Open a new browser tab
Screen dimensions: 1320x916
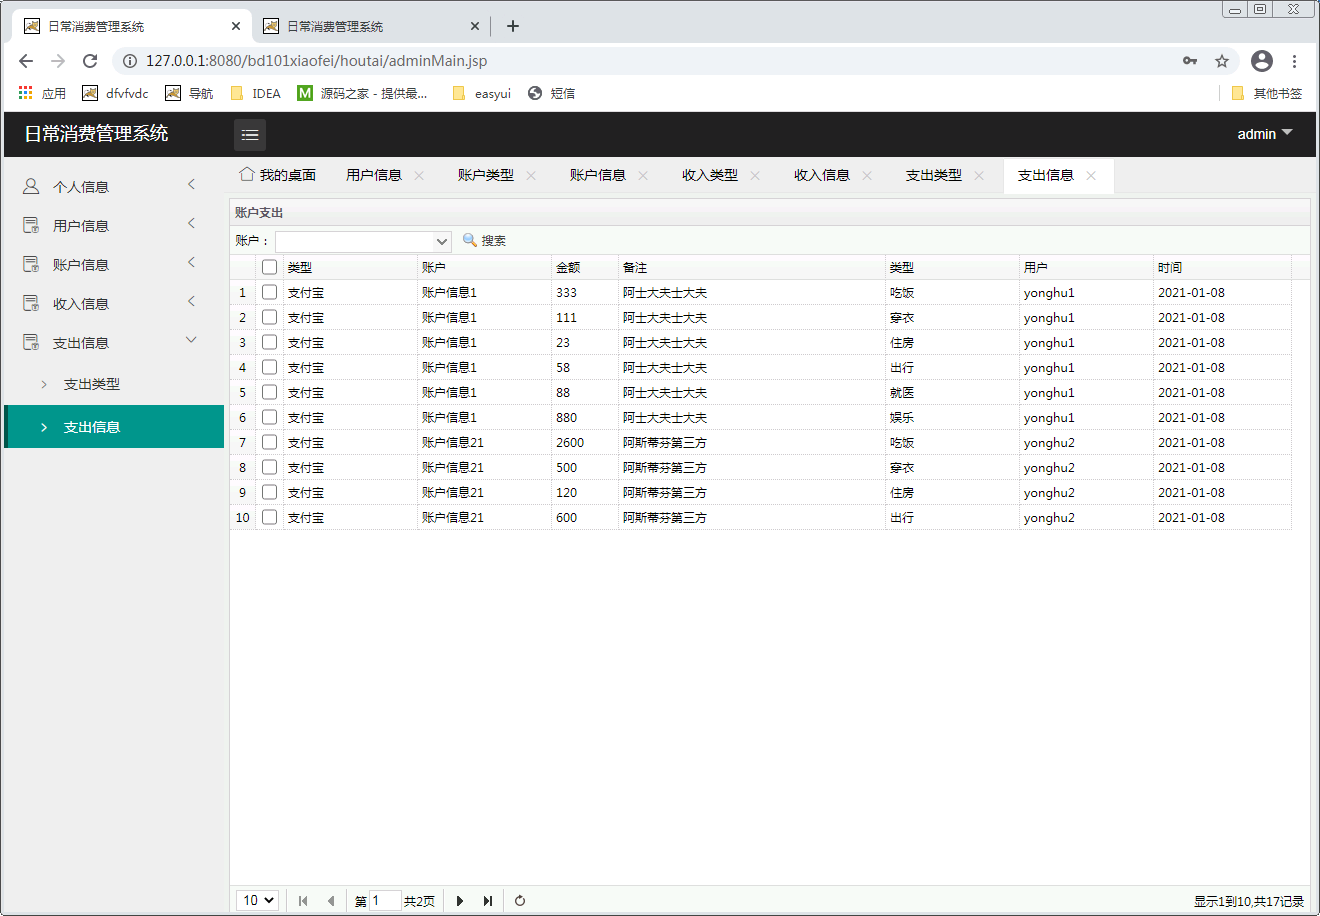pos(513,26)
